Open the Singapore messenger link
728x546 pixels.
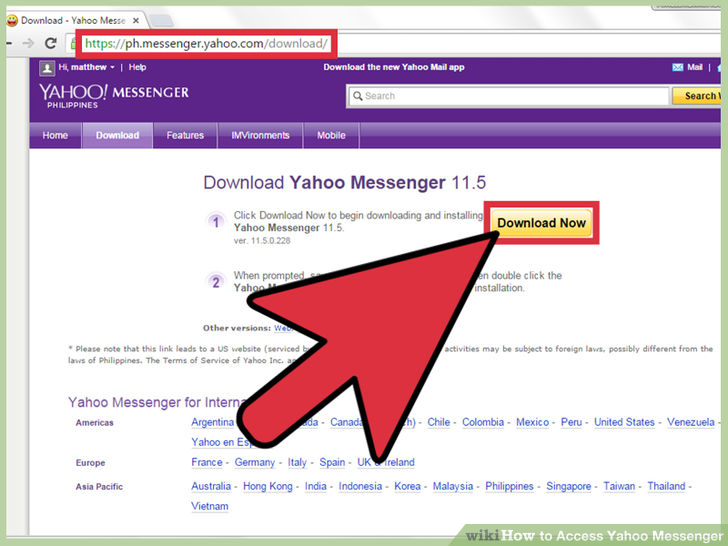click(x=569, y=486)
